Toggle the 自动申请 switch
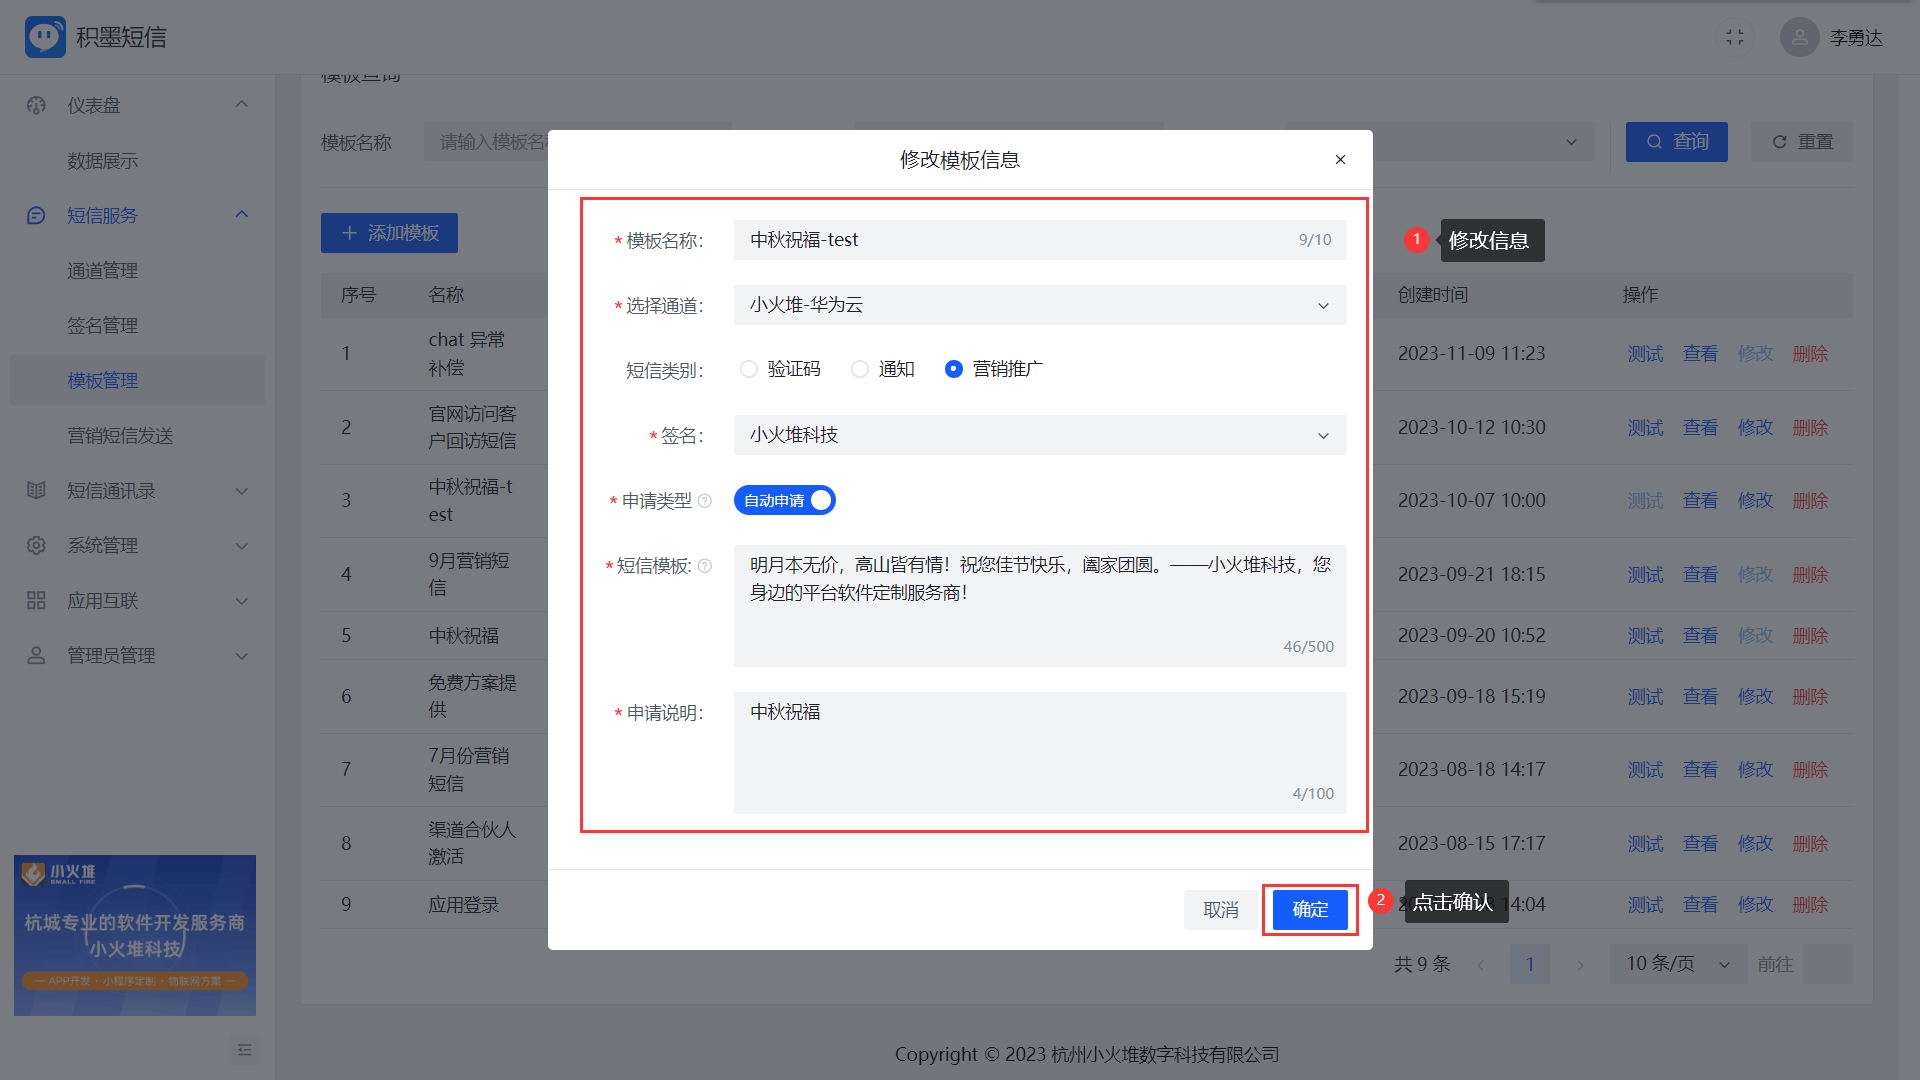 pos(785,500)
